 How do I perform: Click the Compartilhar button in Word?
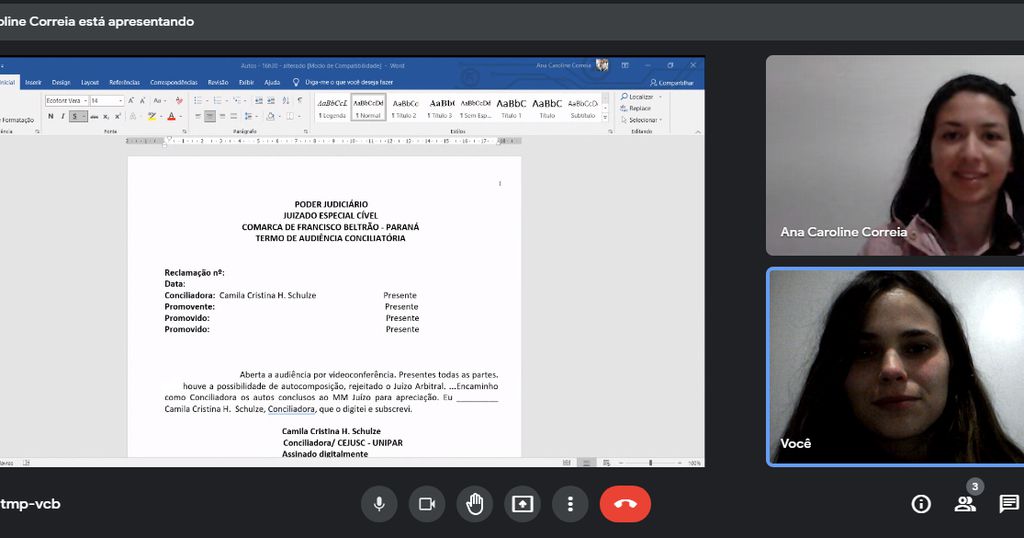click(x=672, y=83)
